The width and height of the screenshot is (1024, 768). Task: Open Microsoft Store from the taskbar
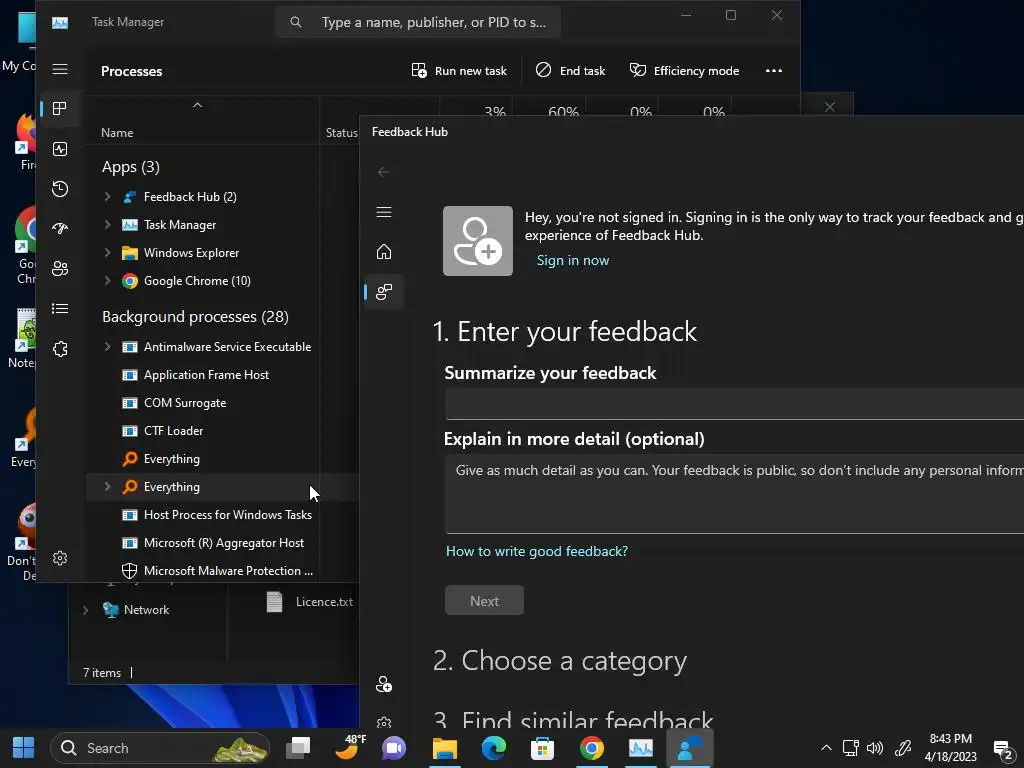[542, 748]
